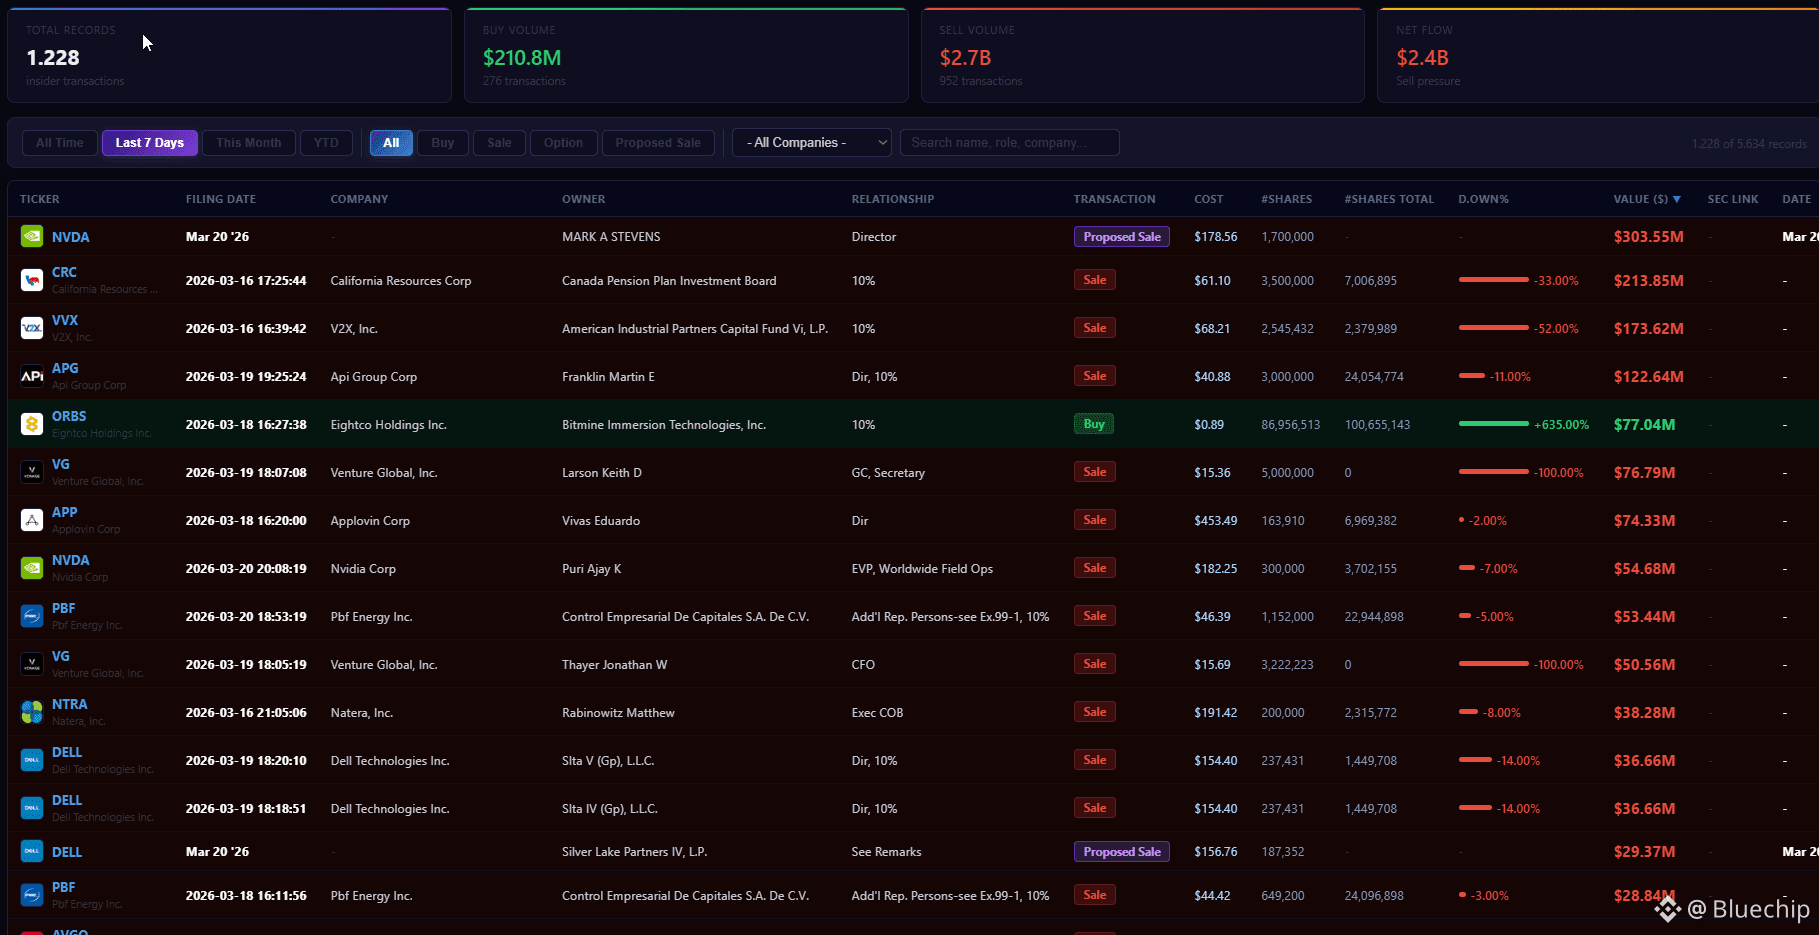
Task: Click the Natera NTRA logo icon
Action: (x=32, y=712)
